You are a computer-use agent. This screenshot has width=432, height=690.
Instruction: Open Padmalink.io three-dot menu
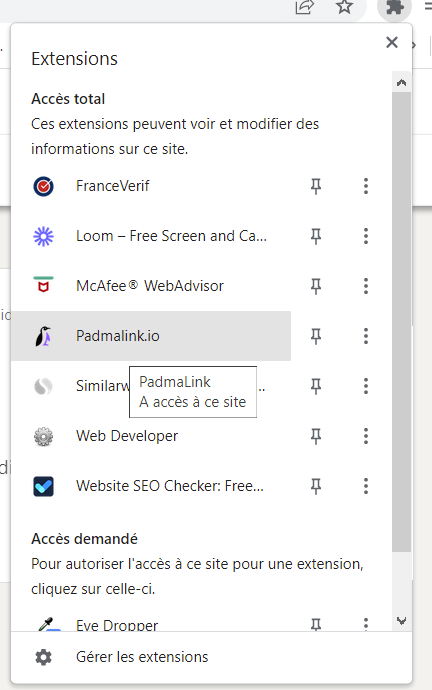coord(366,336)
